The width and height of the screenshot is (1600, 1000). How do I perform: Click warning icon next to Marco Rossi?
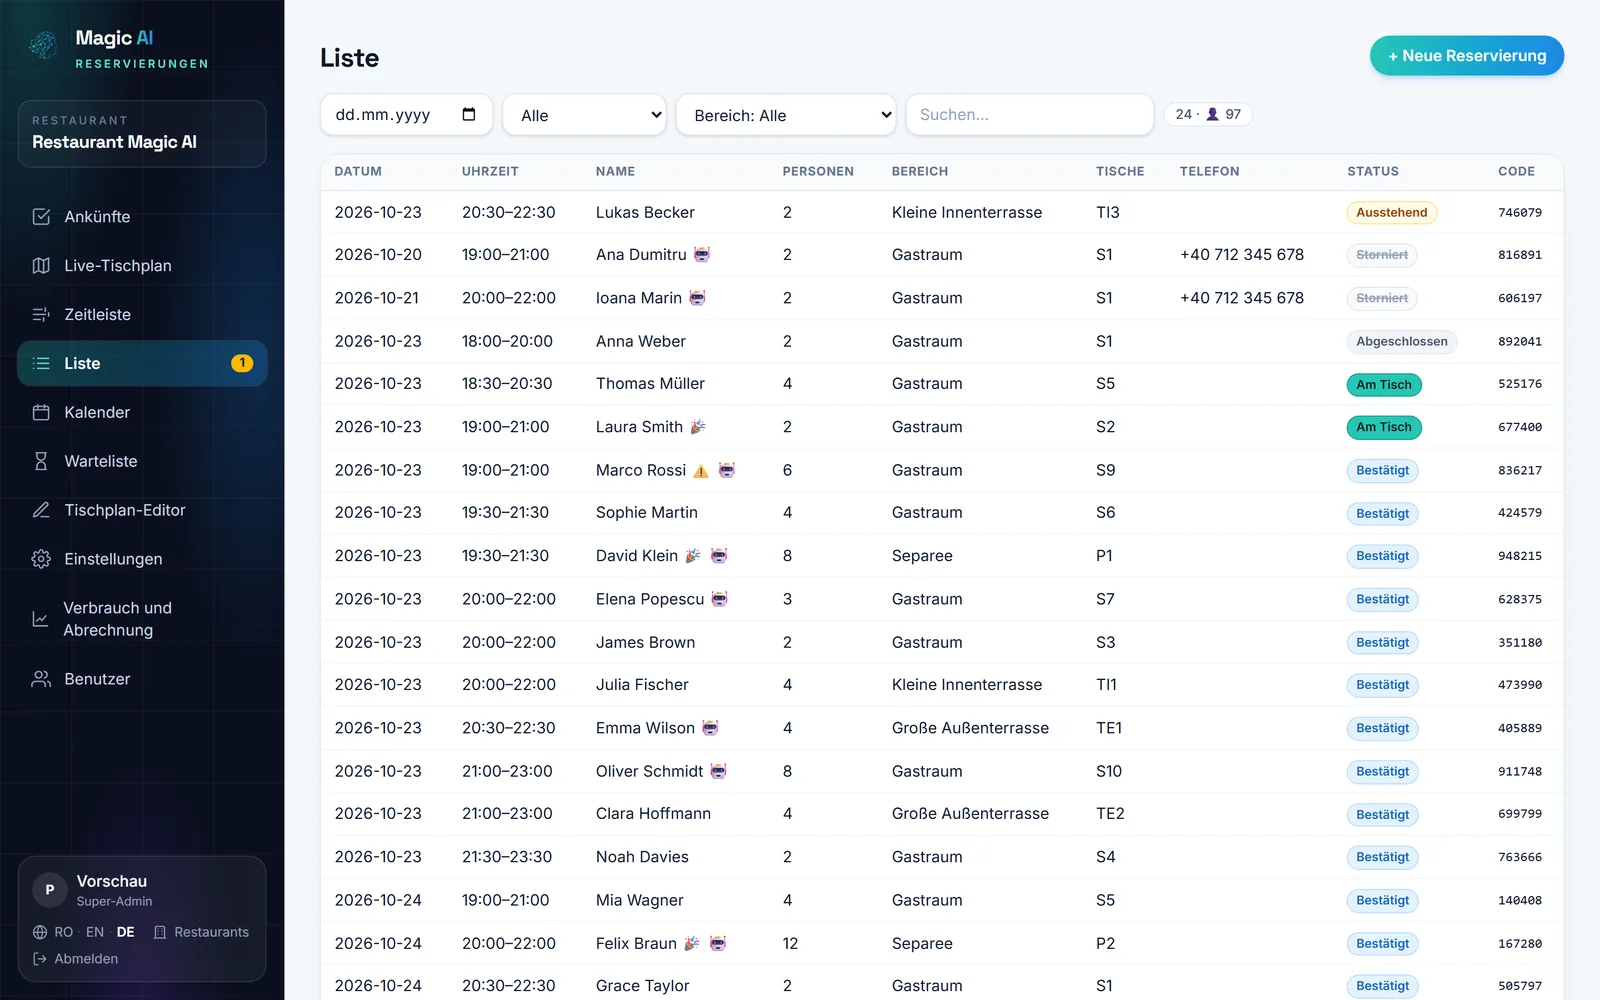[701, 471]
